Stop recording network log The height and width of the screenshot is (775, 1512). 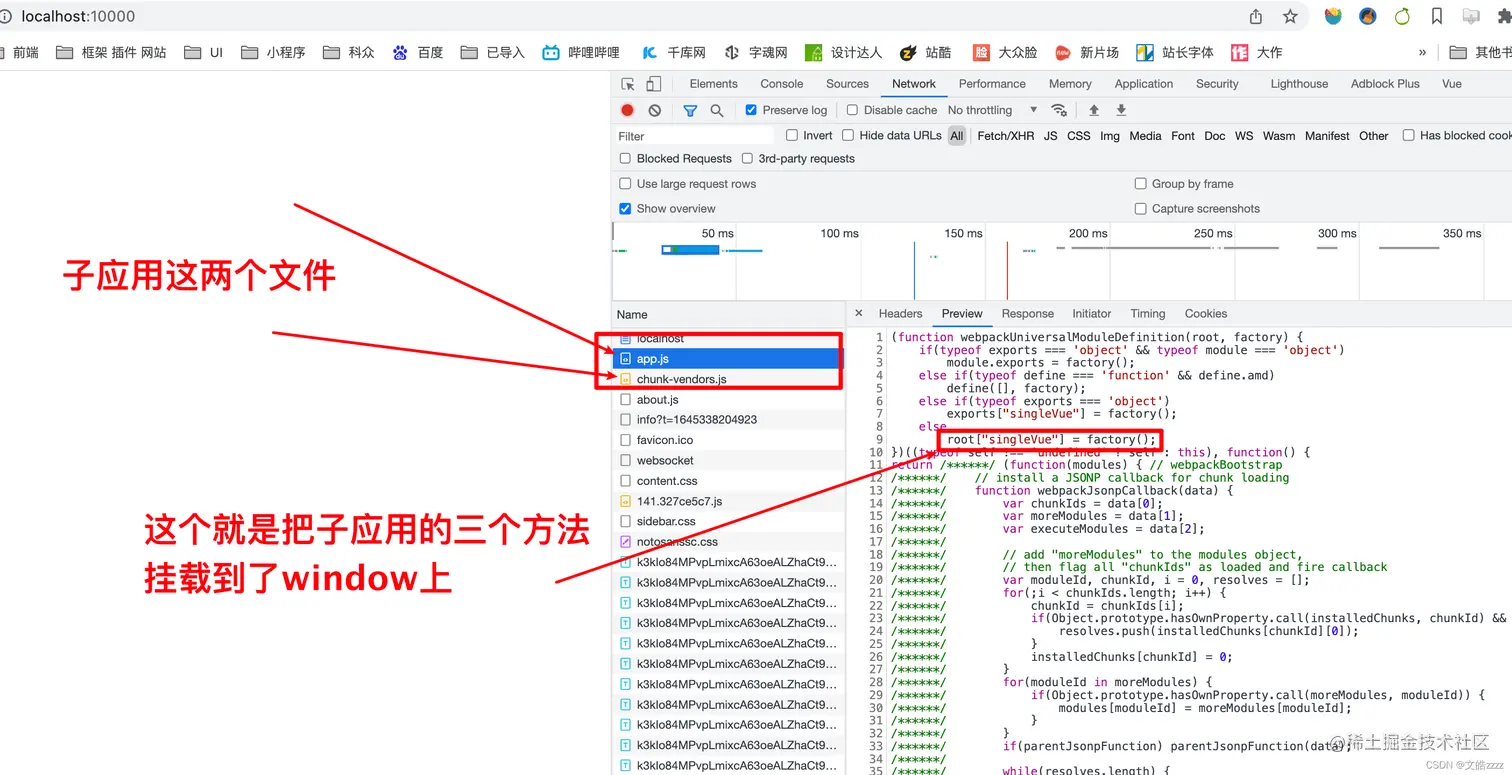point(626,110)
